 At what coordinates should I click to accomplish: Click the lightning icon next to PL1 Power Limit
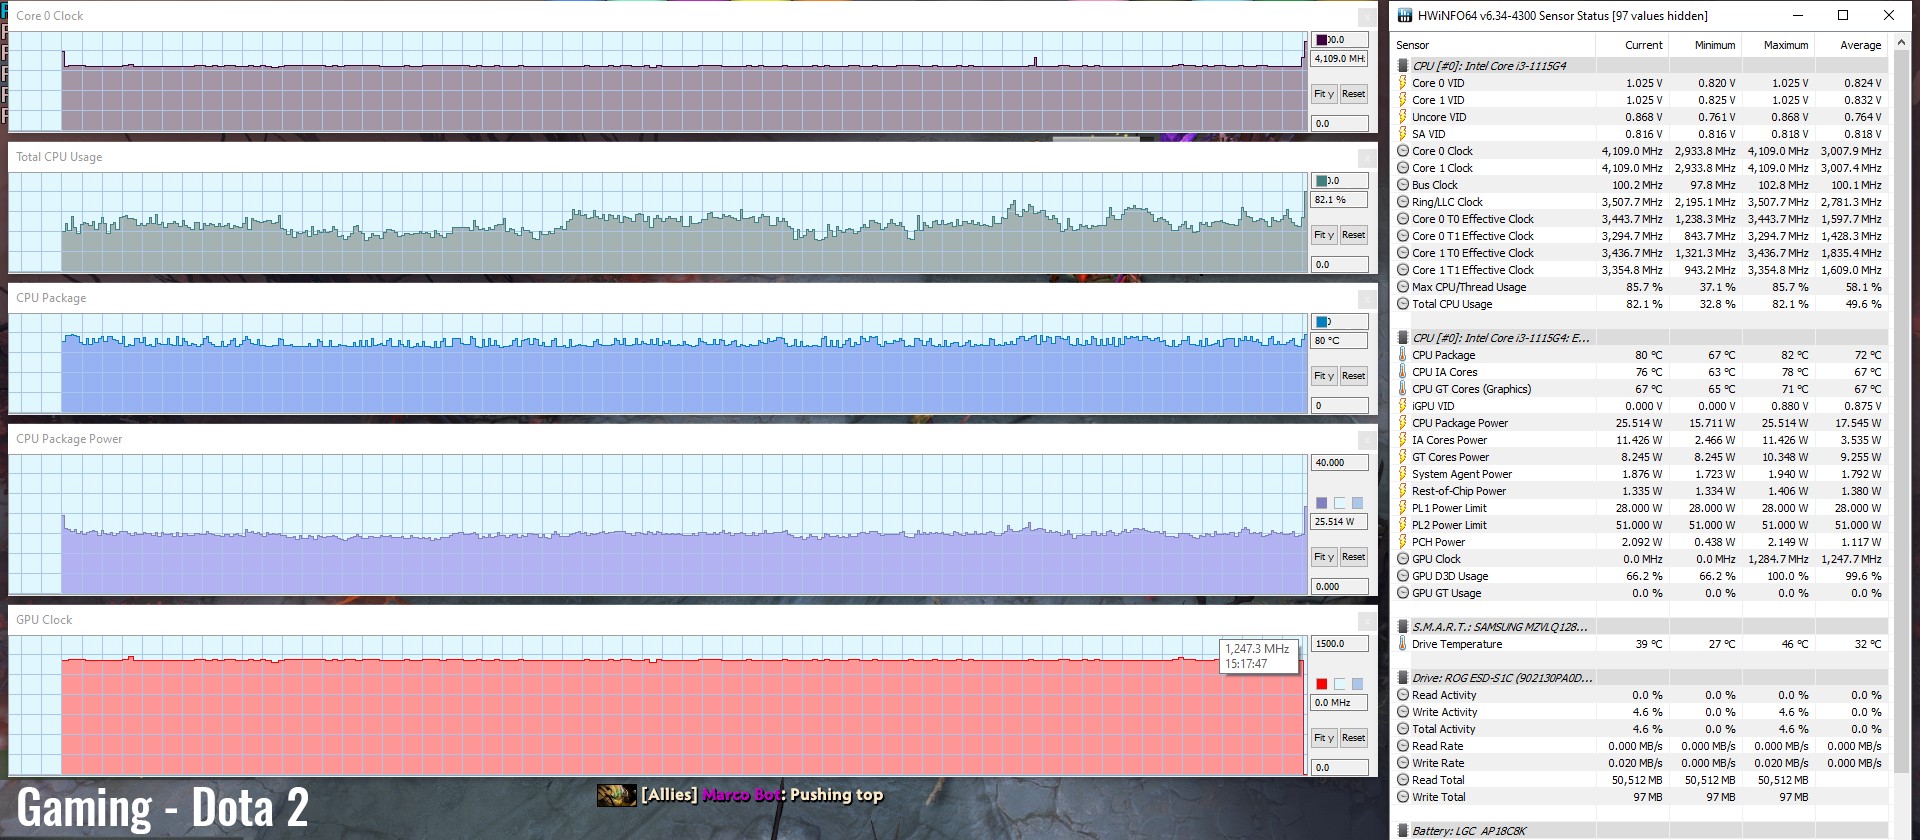1403,508
